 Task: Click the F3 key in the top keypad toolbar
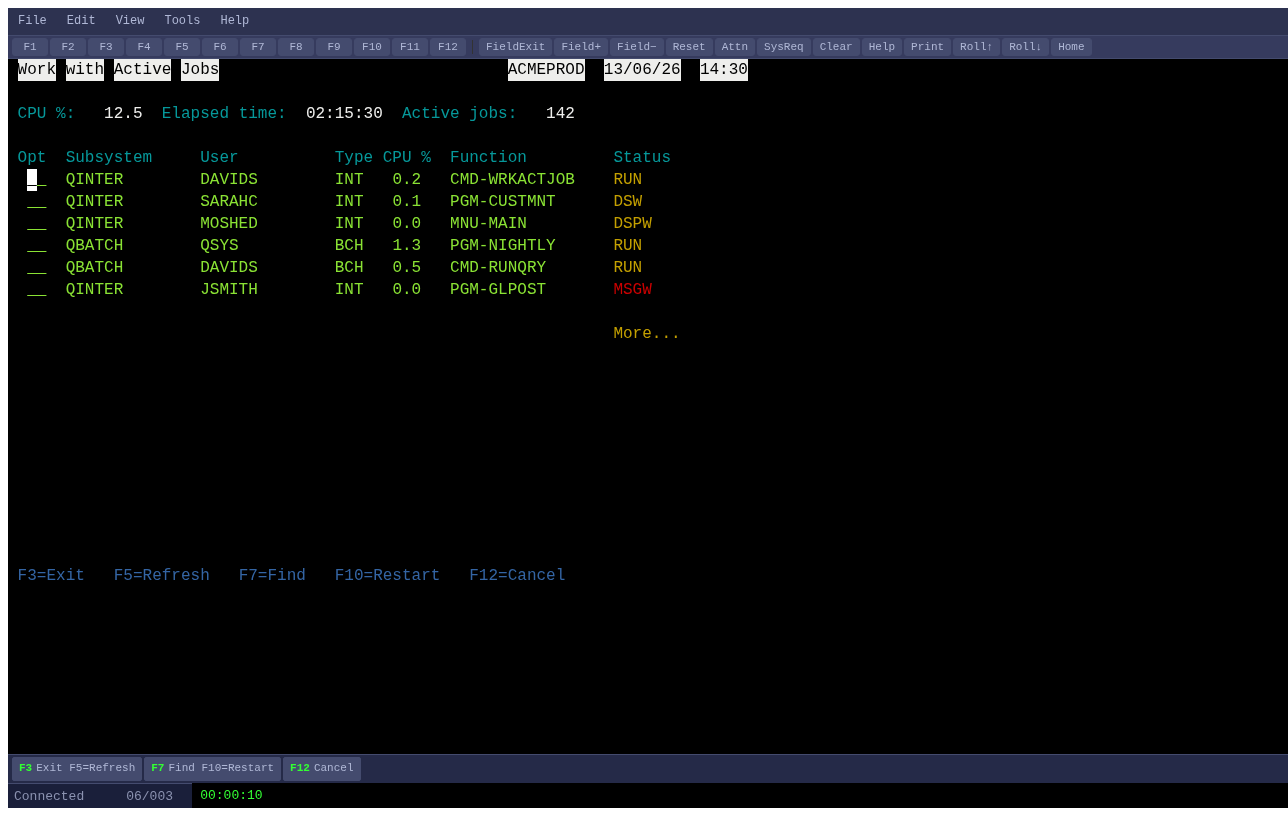tap(106, 47)
